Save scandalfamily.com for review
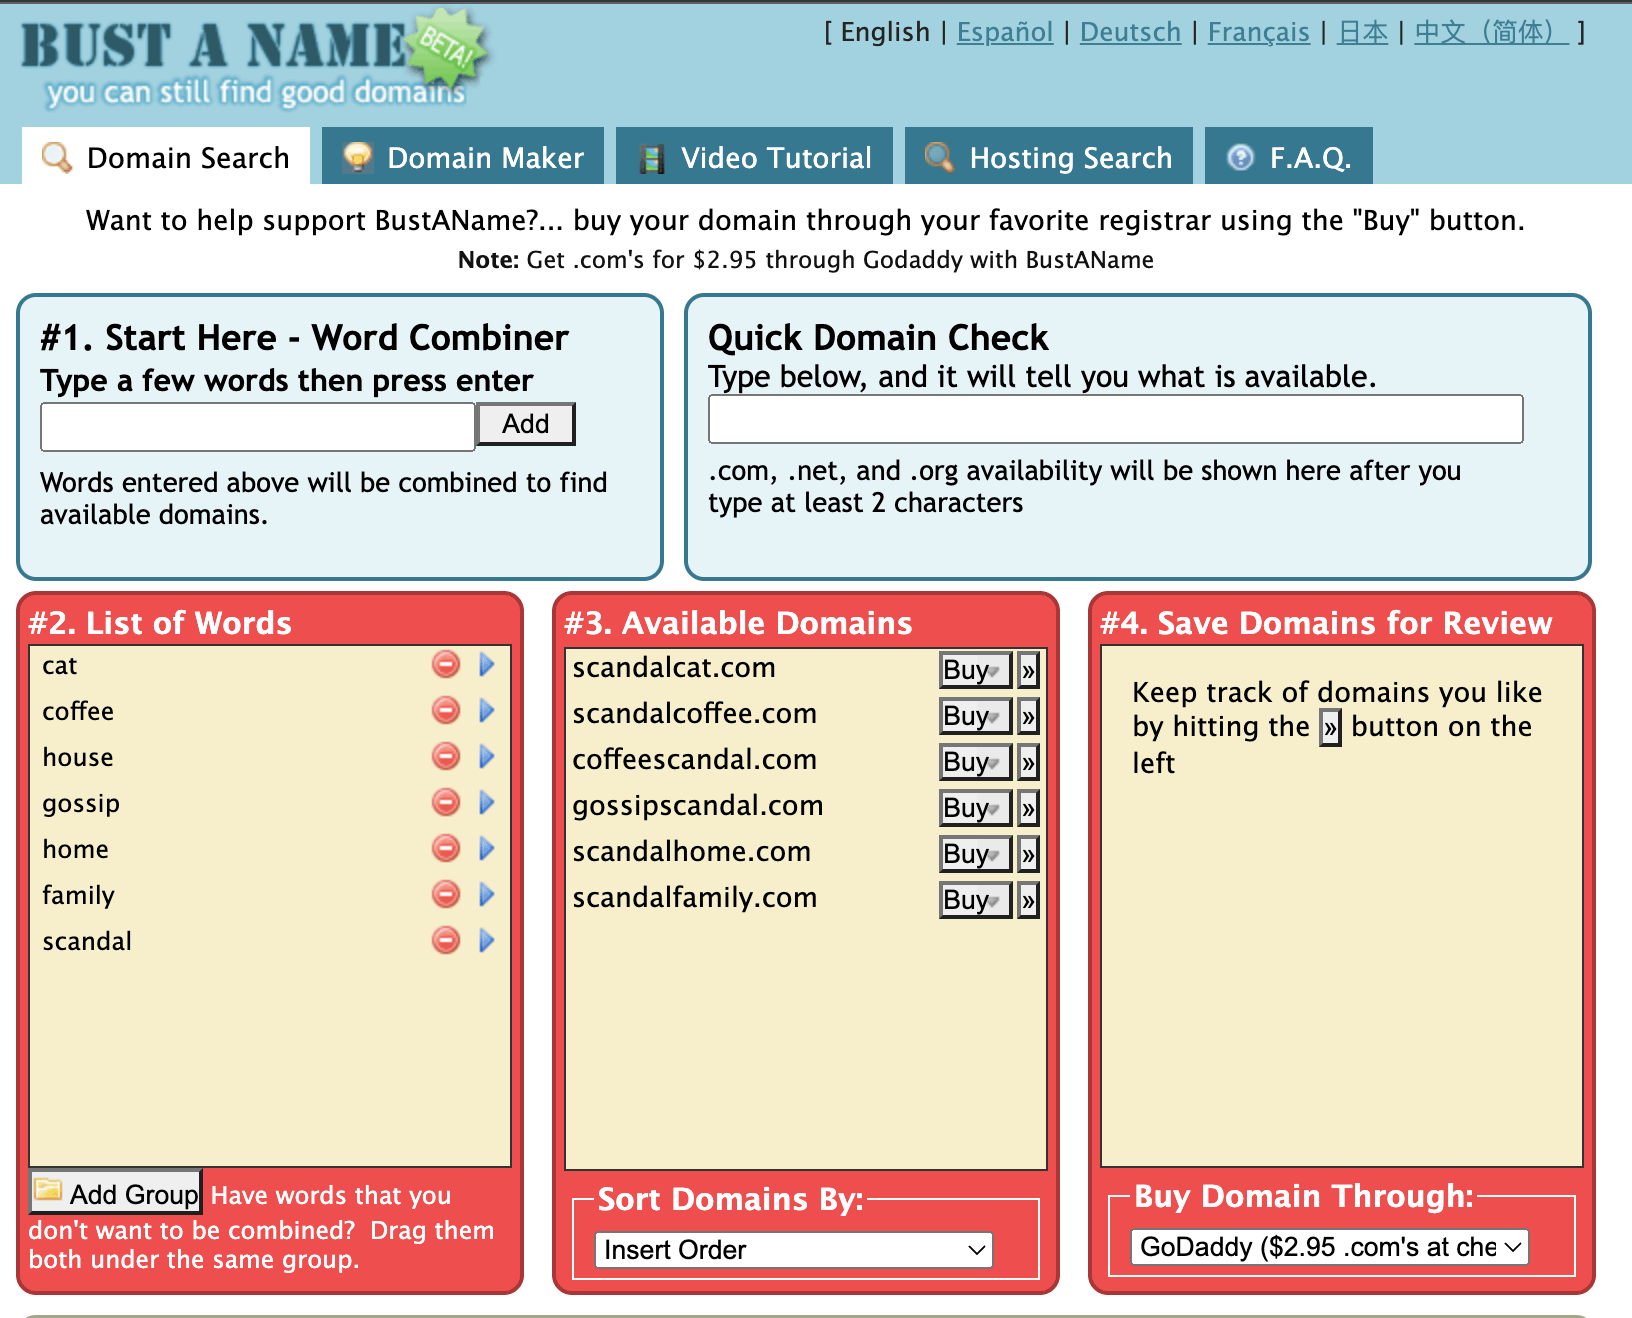The image size is (1632, 1318). click(1028, 900)
